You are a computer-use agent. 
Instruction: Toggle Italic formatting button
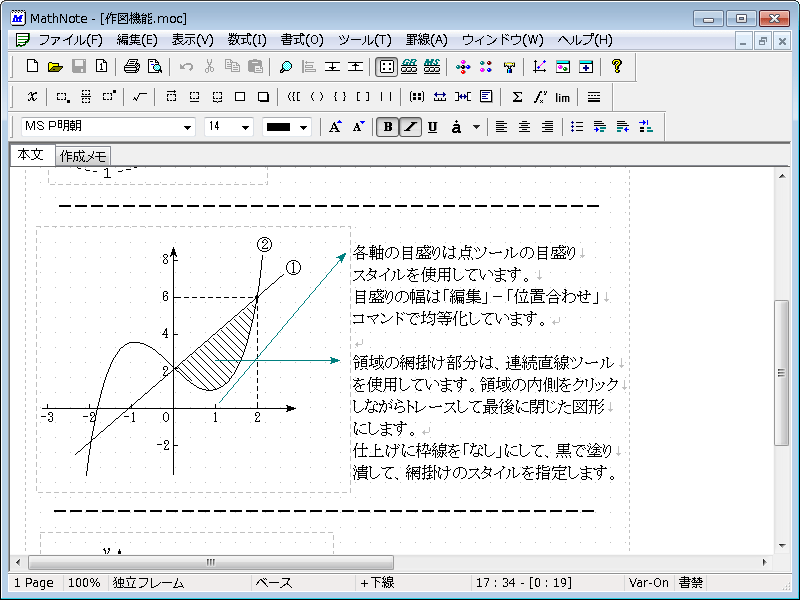409,127
